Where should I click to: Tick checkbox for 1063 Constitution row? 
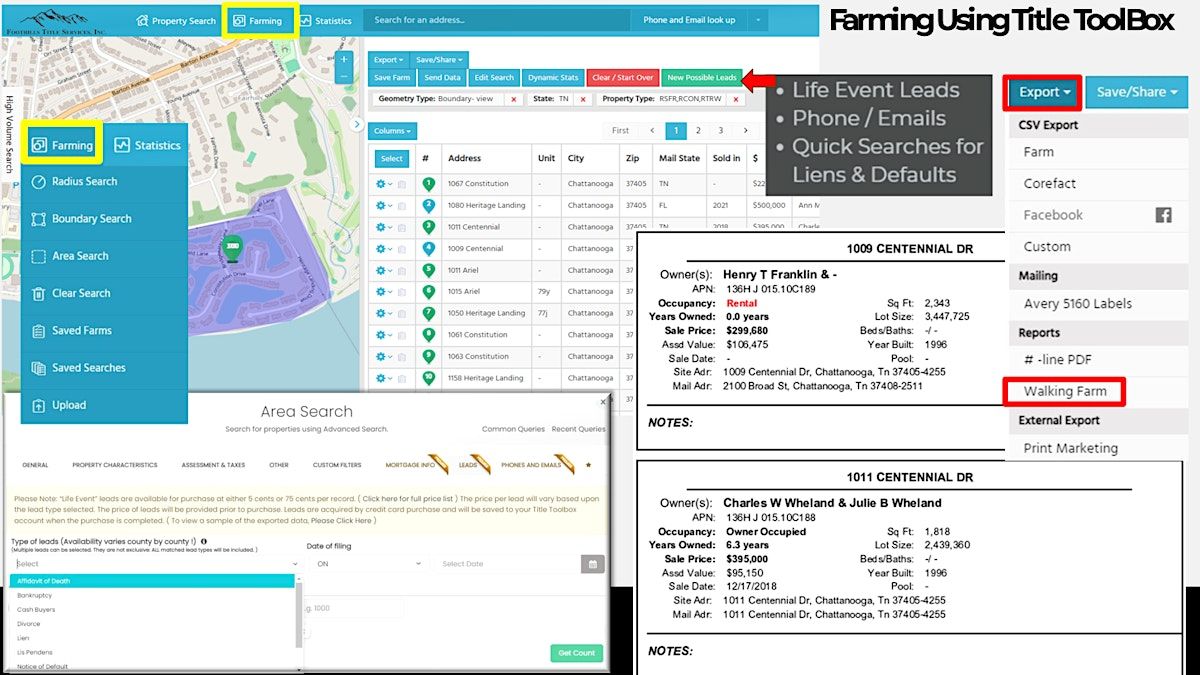(x=402, y=357)
